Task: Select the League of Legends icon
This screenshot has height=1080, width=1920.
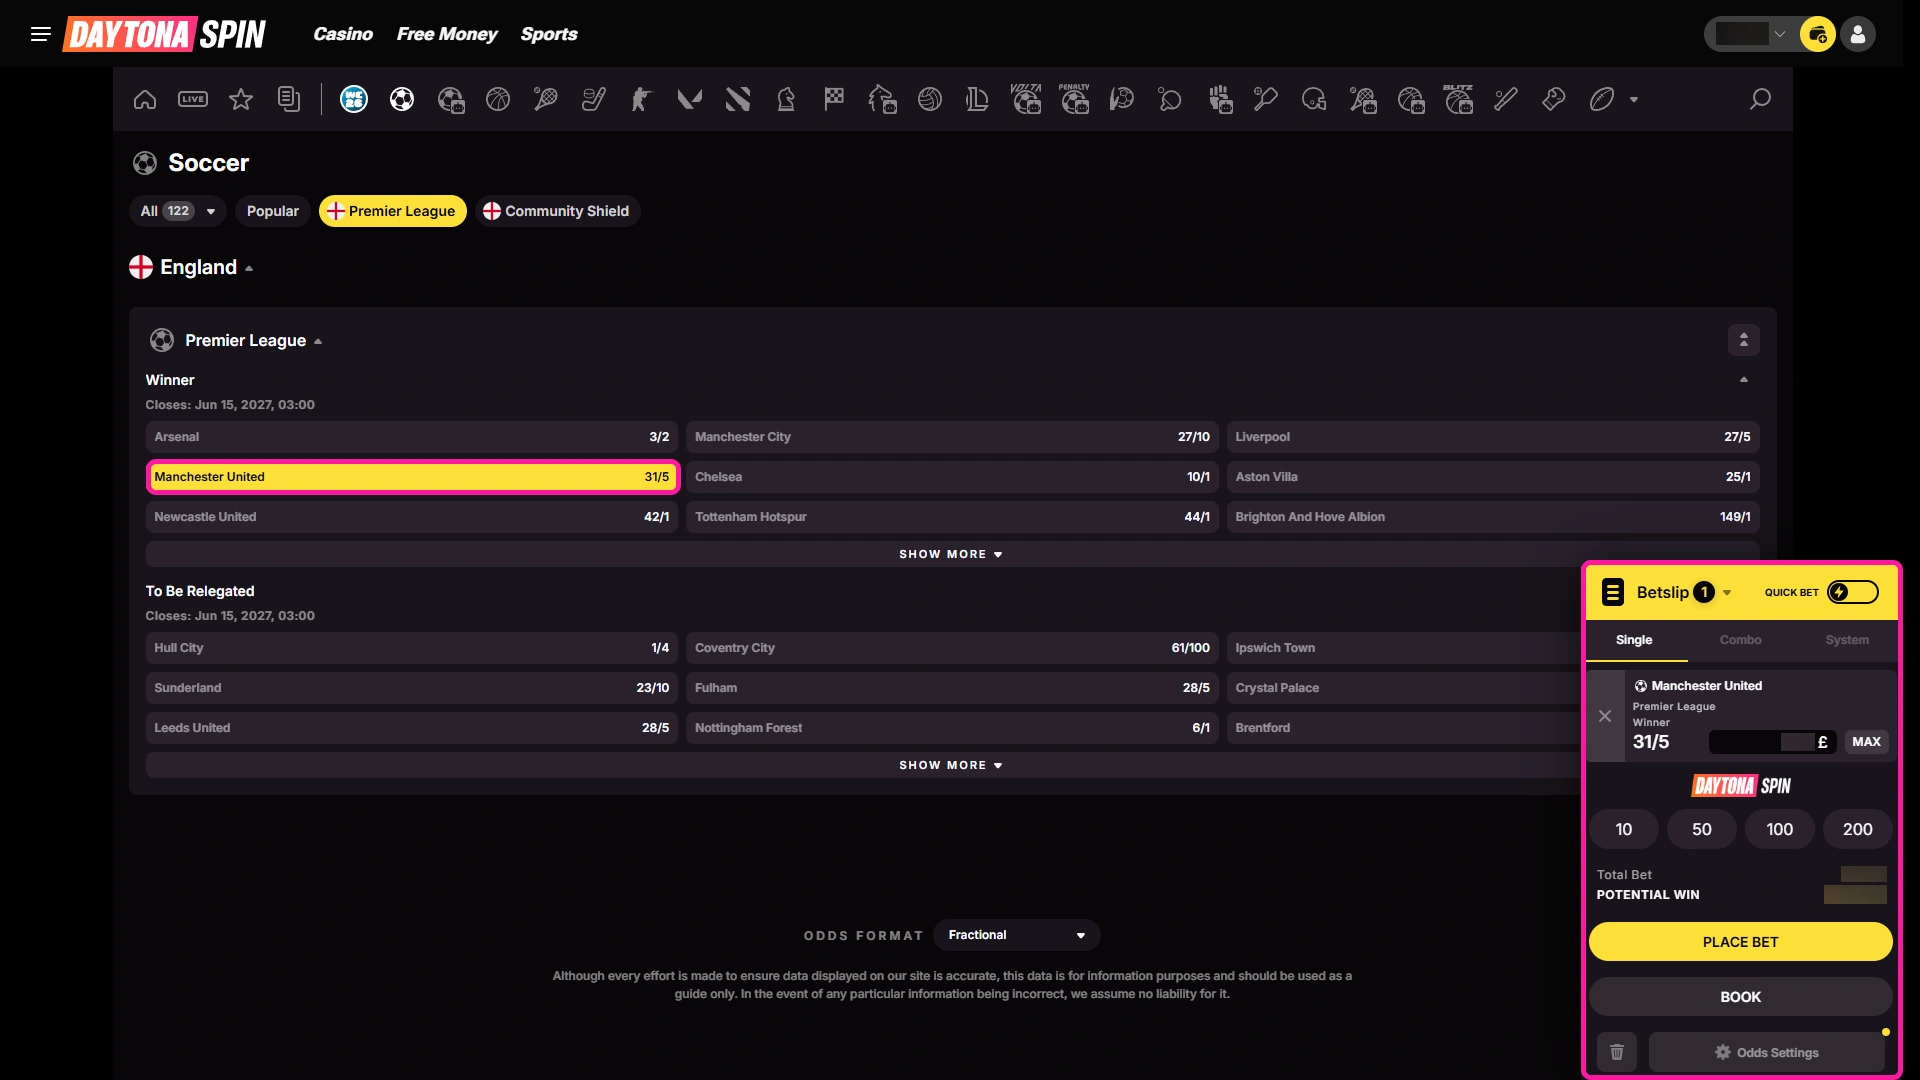Action: 978,99
